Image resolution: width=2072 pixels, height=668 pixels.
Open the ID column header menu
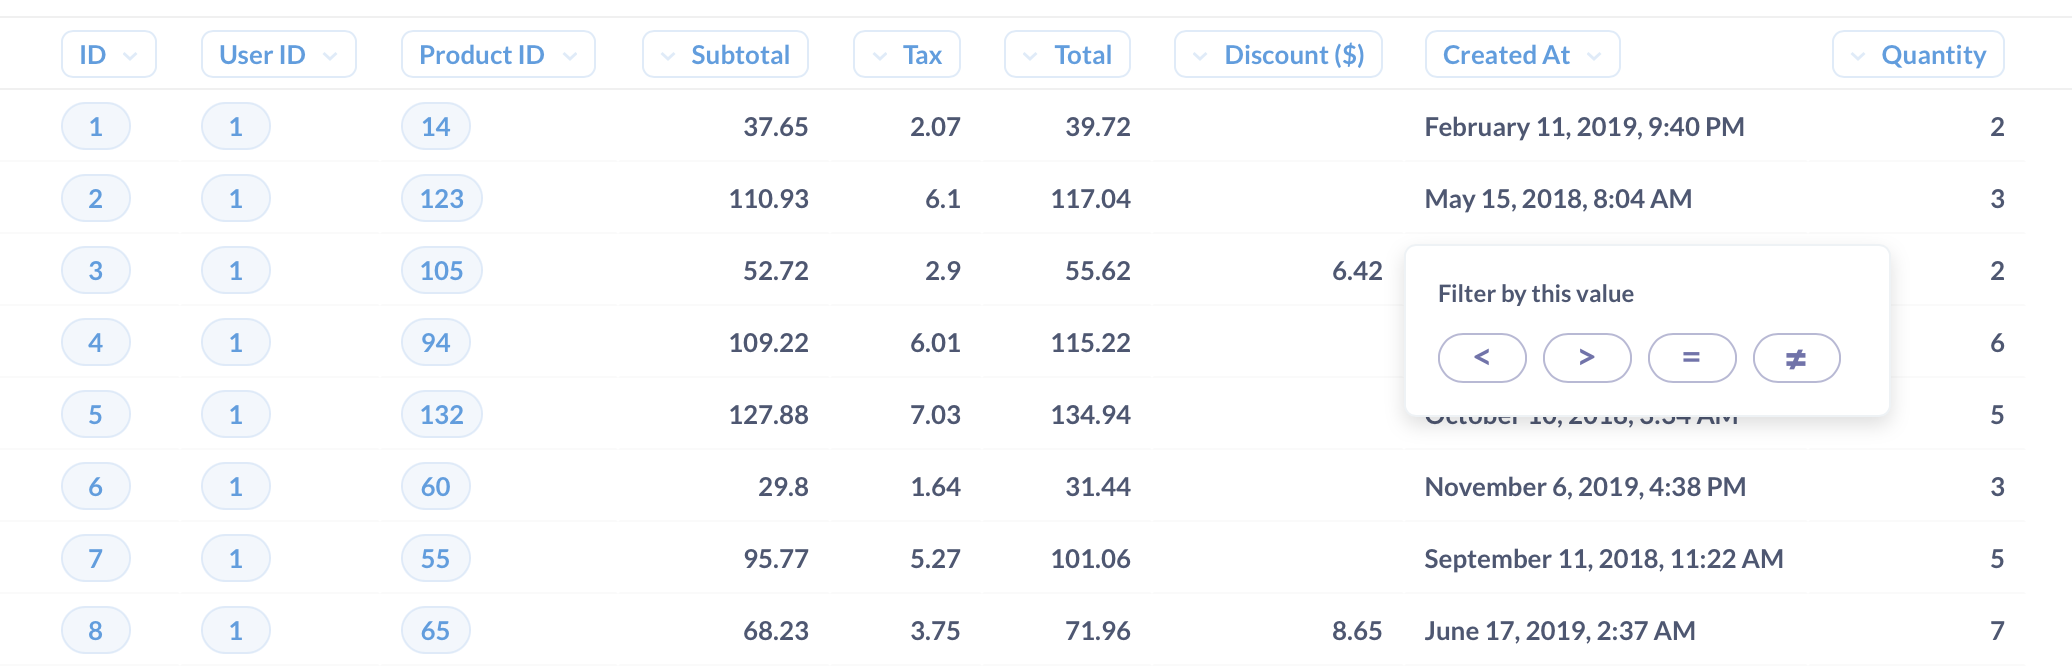(x=108, y=55)
